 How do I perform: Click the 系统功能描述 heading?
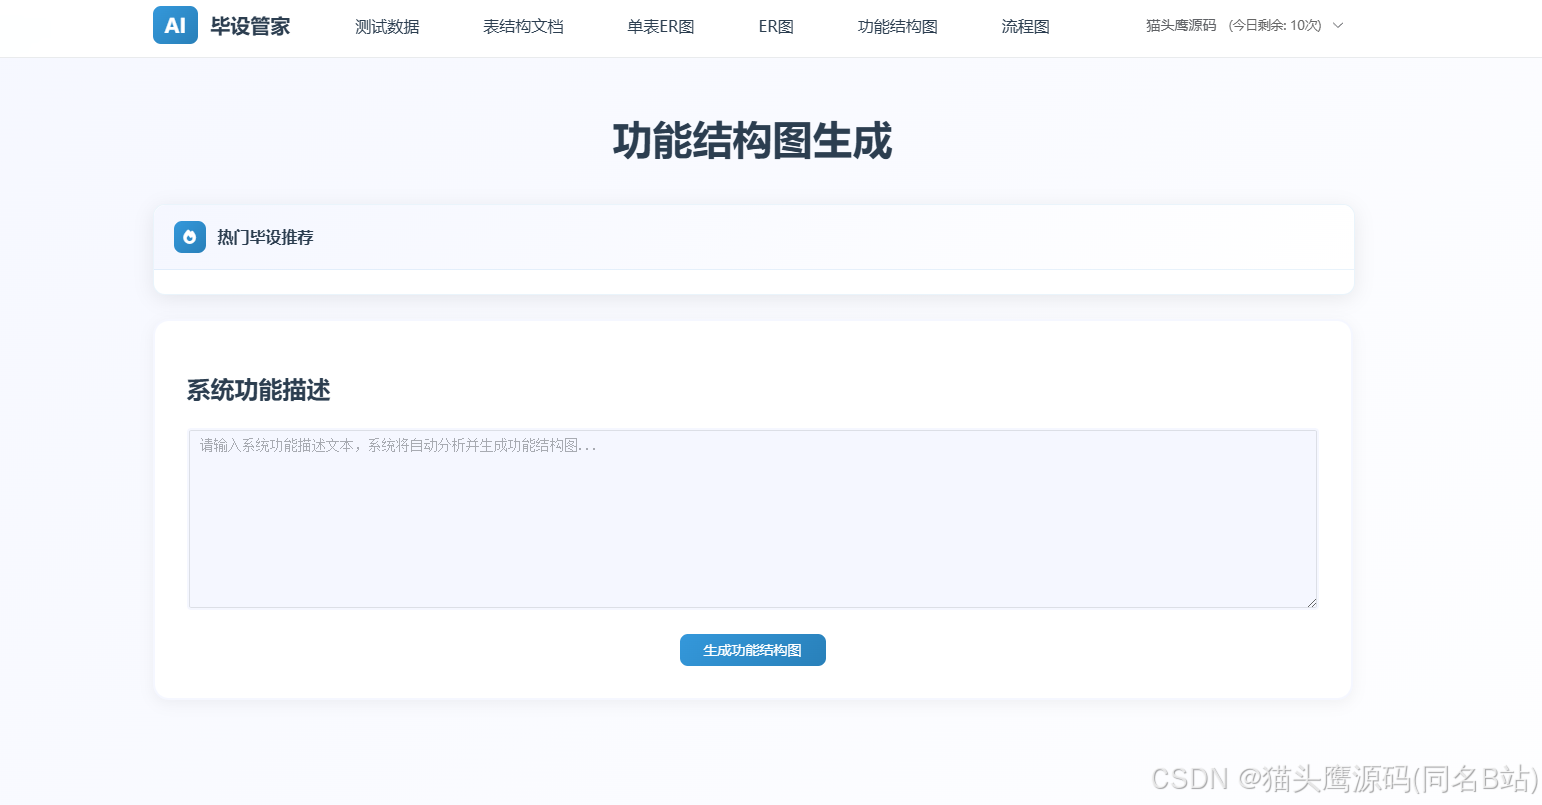coord(259,390)
